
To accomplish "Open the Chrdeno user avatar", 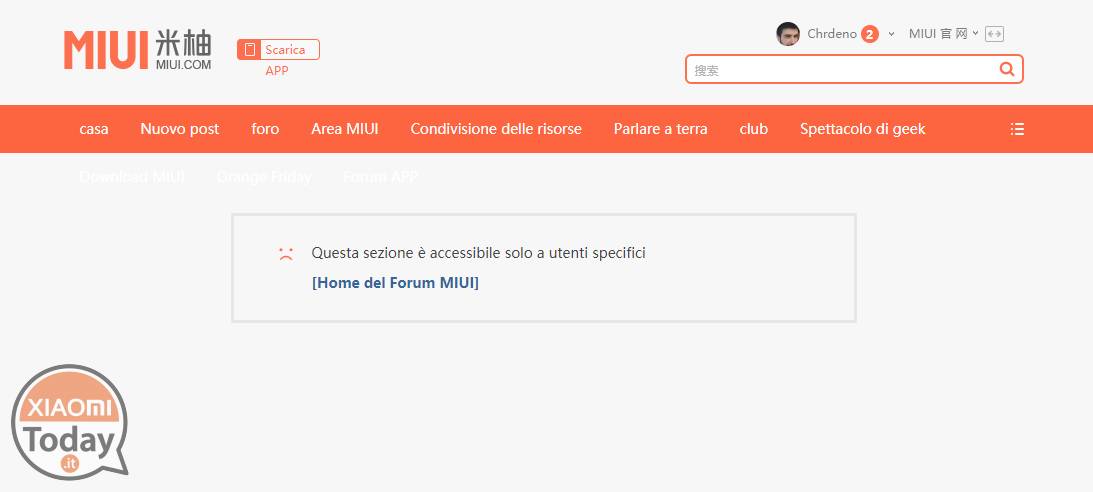I will tap(788, 34).
